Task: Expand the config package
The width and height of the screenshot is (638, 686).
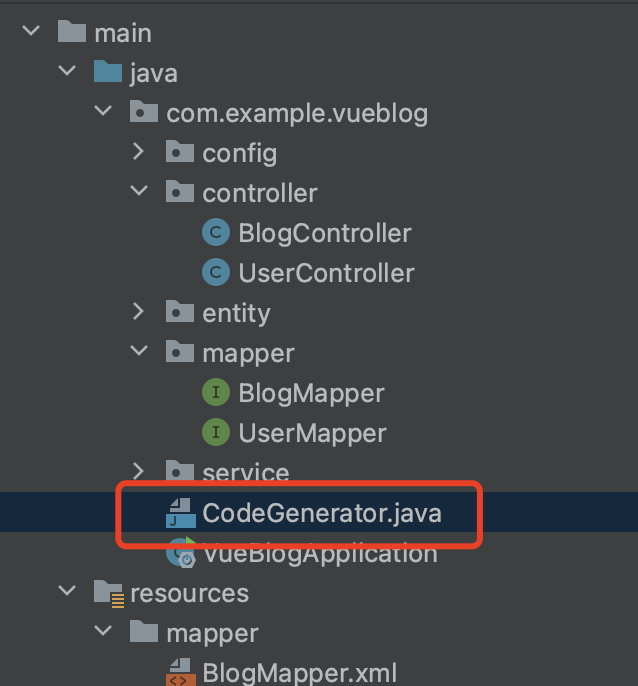Action: 139,152
